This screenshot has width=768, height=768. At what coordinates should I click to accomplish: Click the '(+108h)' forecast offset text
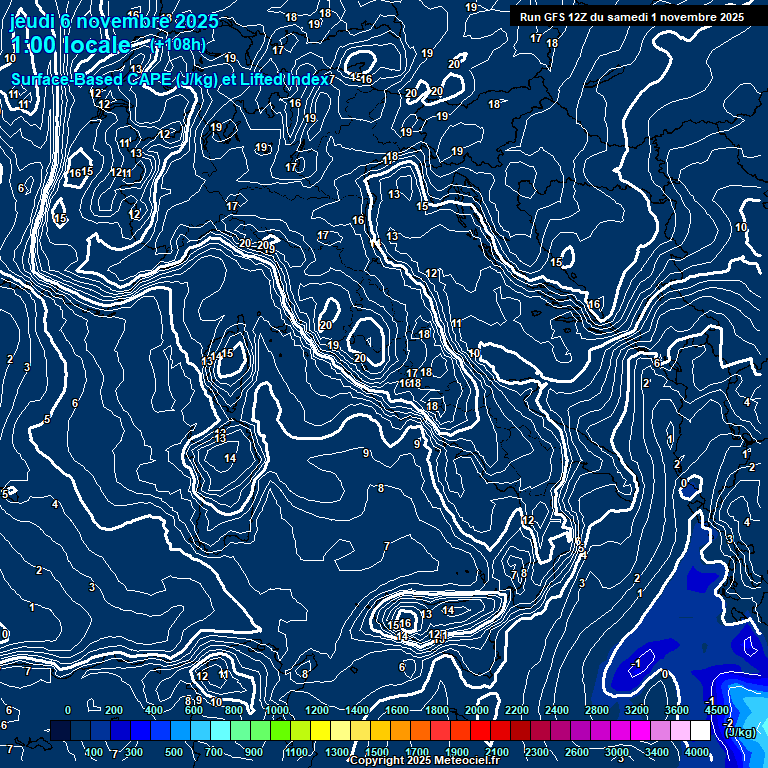tap(178, 45)
